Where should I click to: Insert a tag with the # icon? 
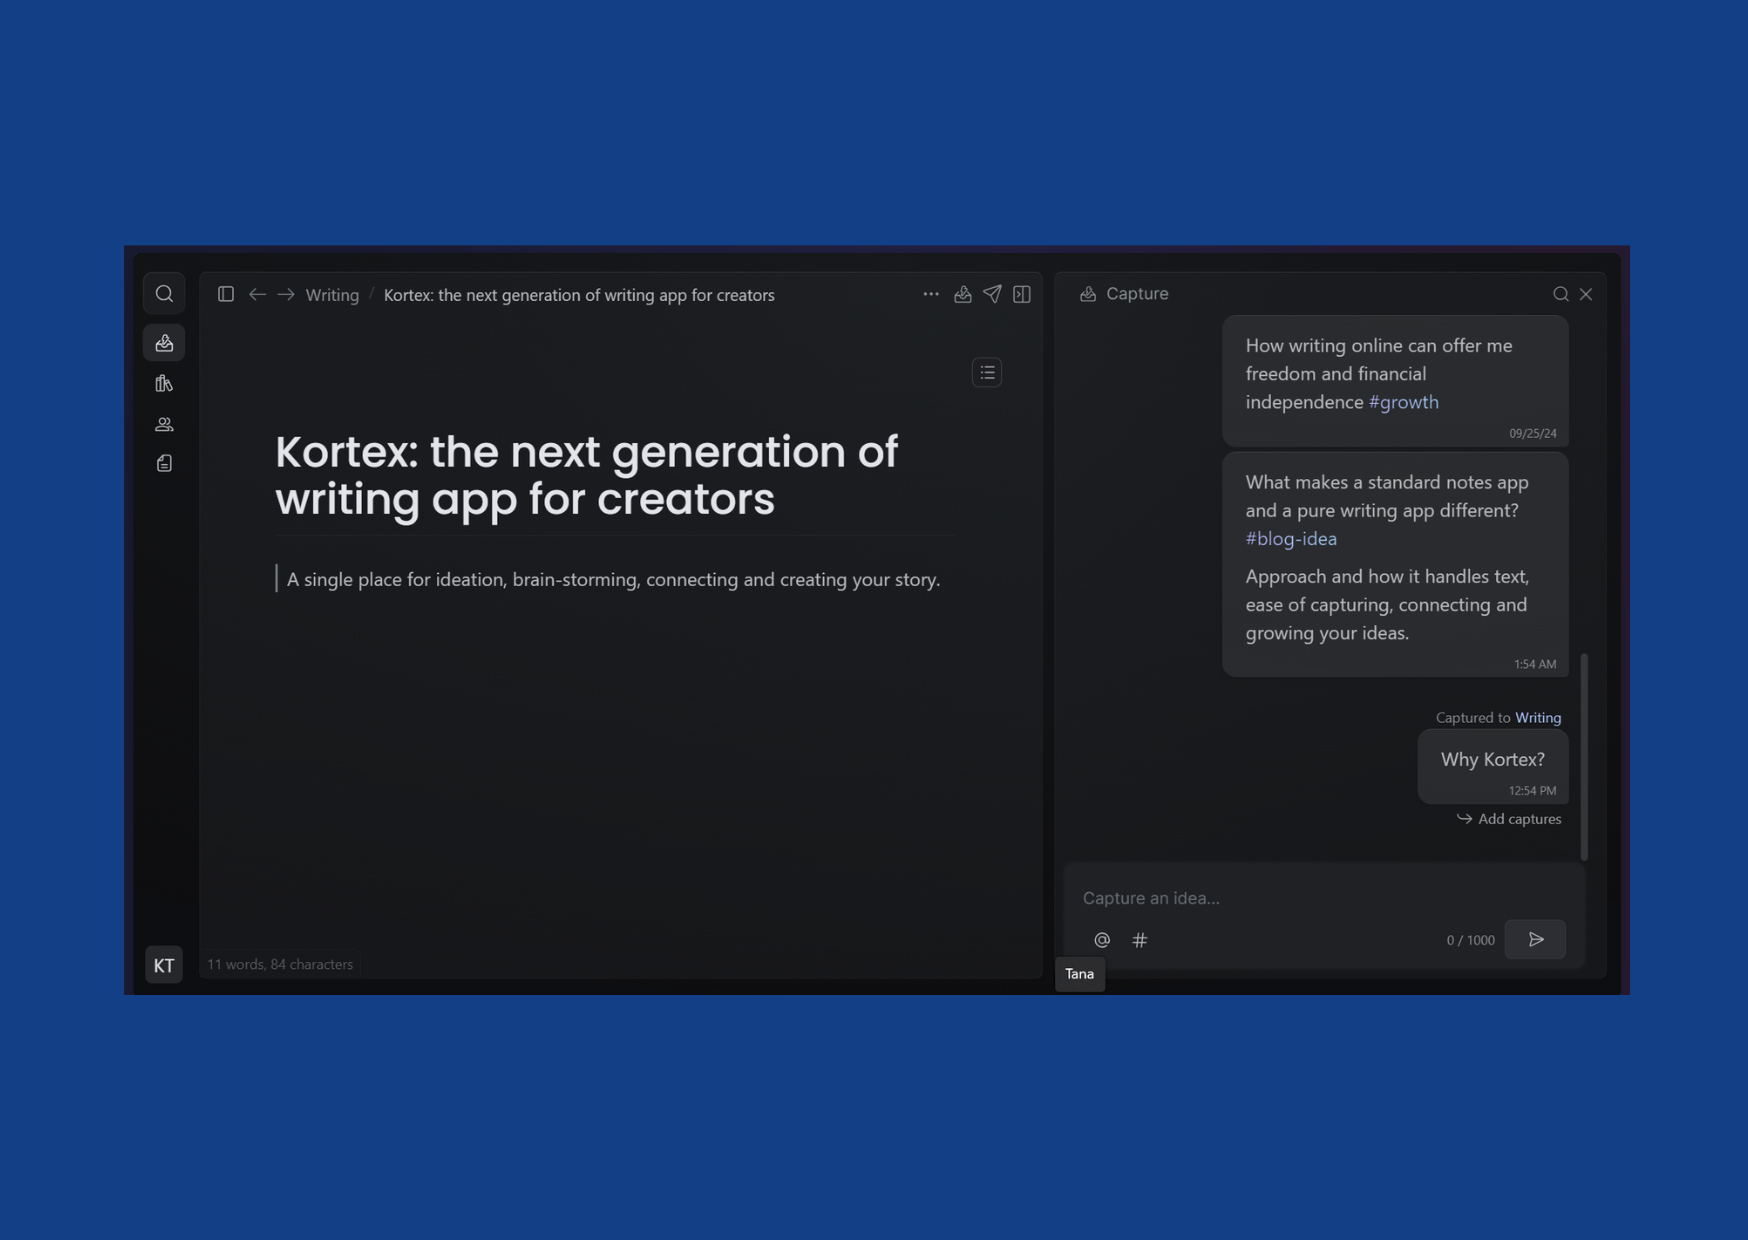(x=1140, y=940)
